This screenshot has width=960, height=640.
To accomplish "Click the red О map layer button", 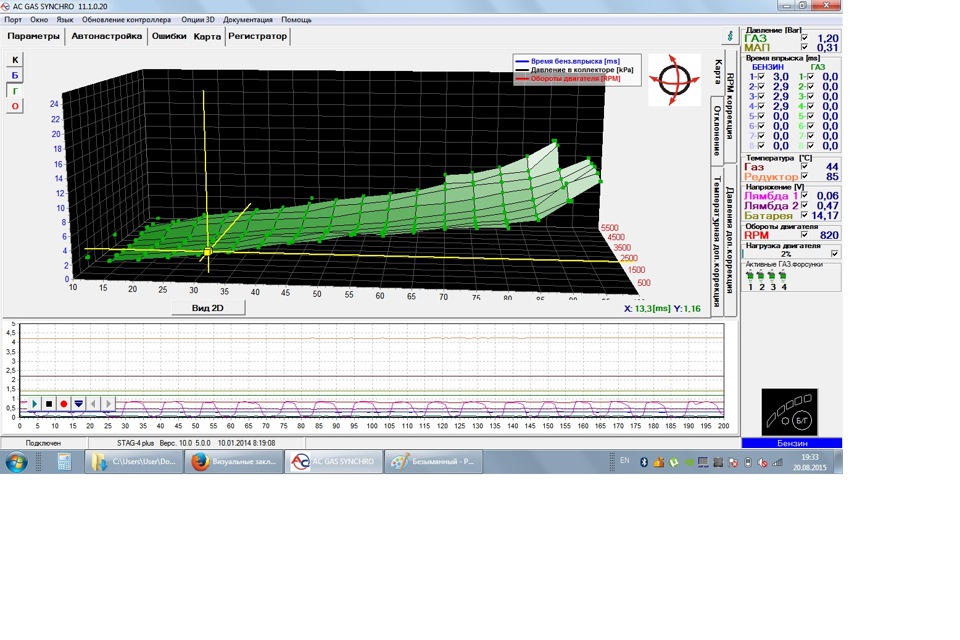I will (x=15, y=106).
